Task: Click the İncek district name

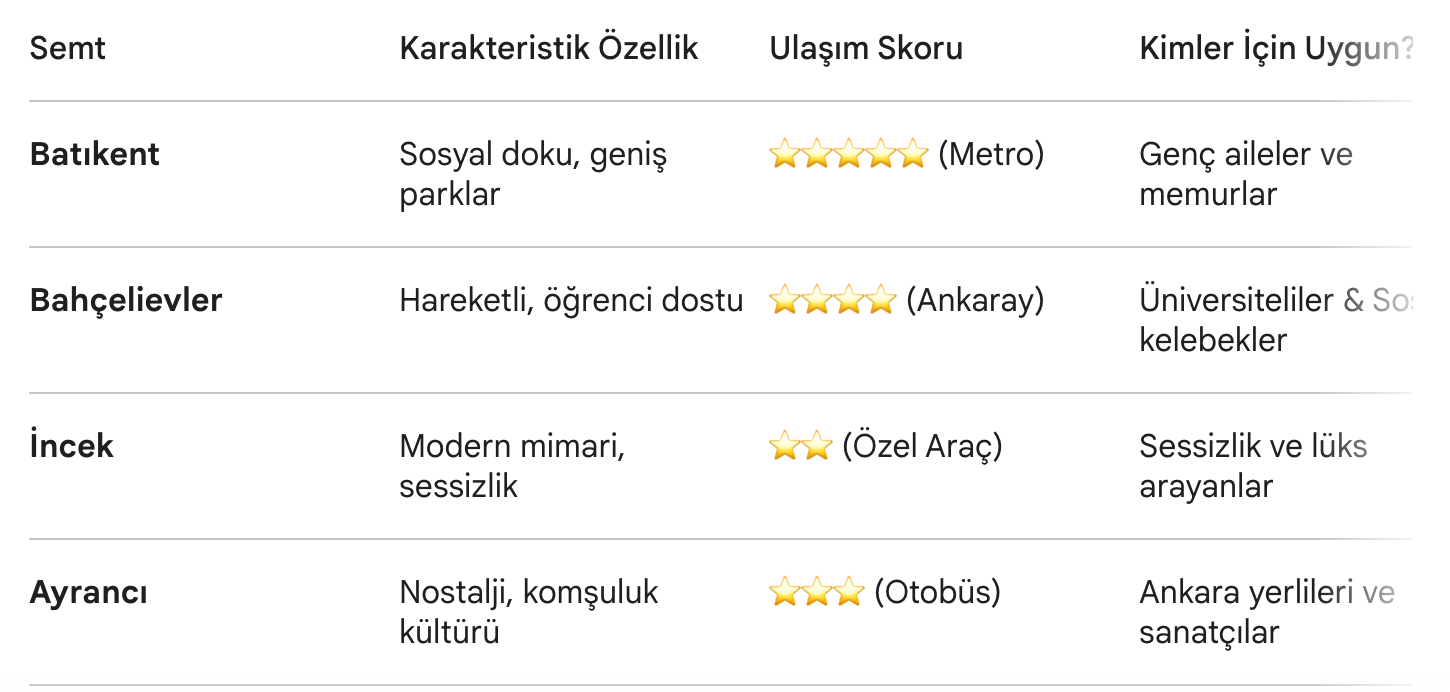Action: click(72, 446)
